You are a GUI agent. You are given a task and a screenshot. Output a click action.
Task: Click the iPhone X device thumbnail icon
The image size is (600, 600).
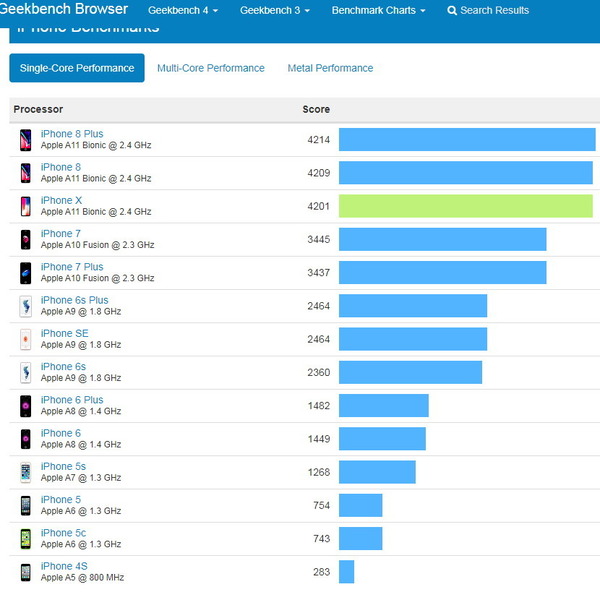click(25, 206)
